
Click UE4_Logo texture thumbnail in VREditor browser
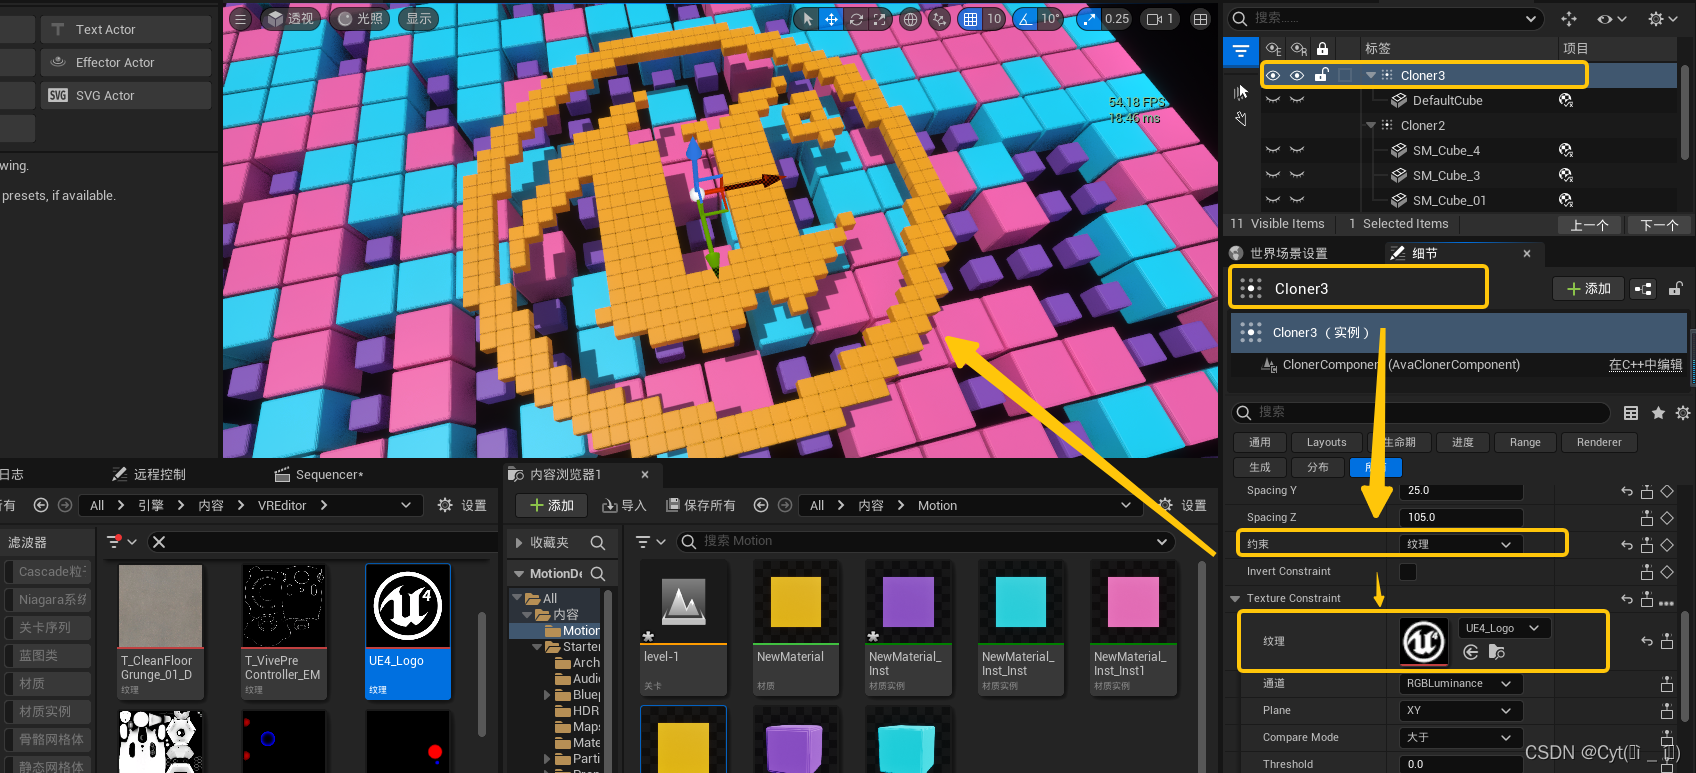[408, 606]
